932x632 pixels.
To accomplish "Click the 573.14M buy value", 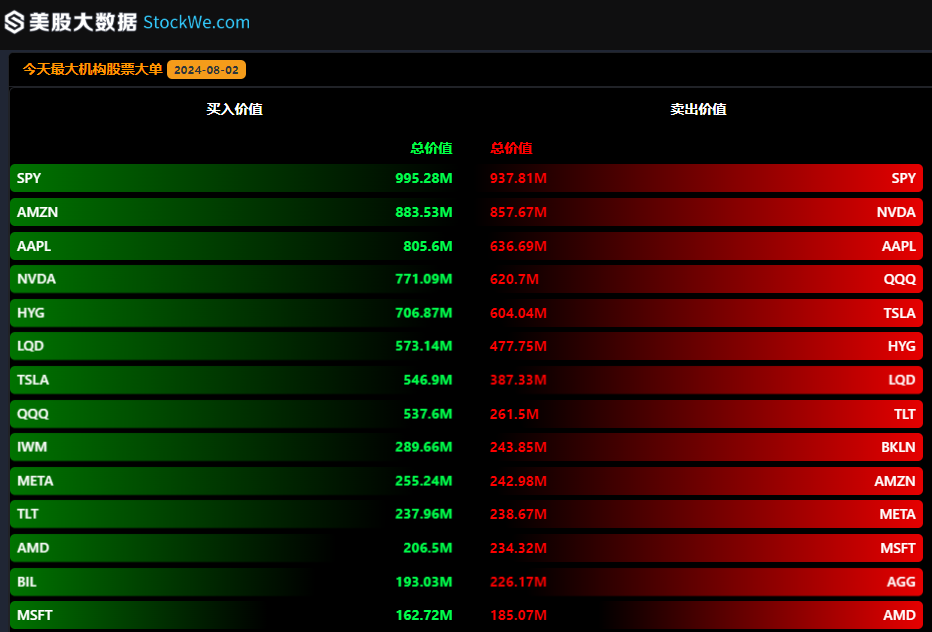I will pos(424,346).
